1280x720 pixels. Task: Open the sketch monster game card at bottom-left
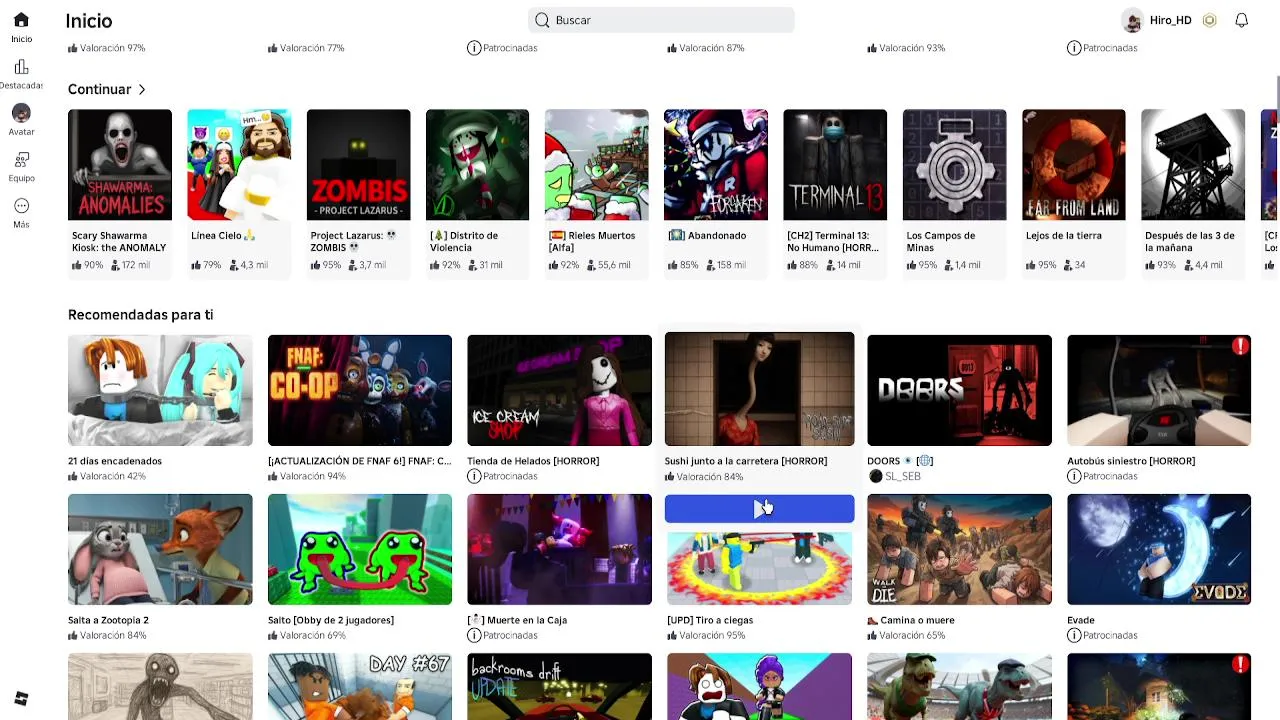click(x=160, y=686)
